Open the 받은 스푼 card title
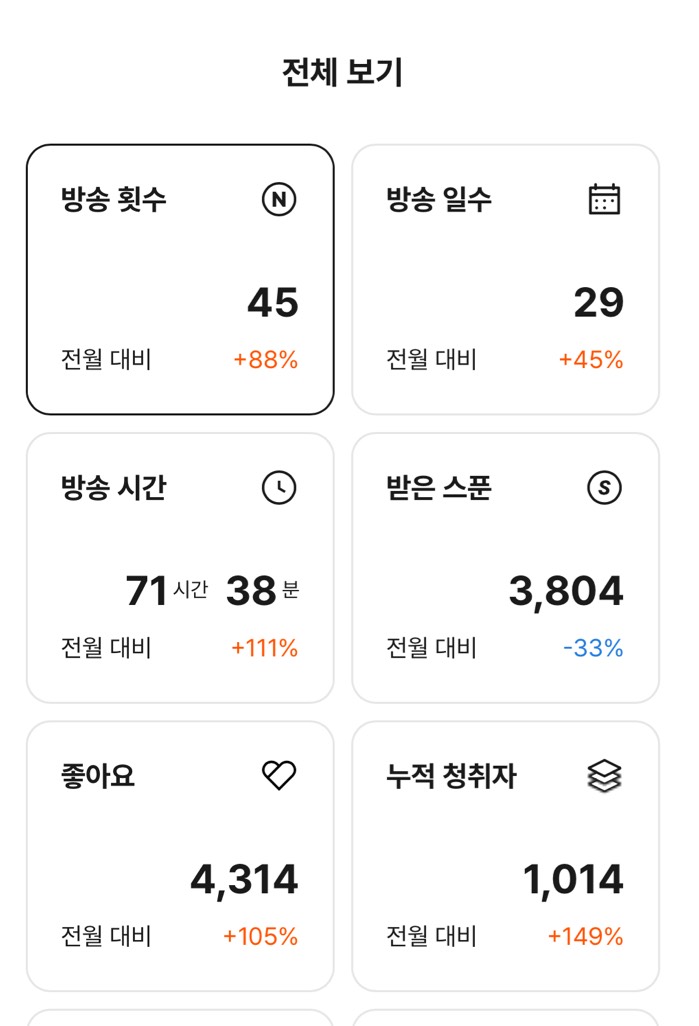 pos(439,488)
